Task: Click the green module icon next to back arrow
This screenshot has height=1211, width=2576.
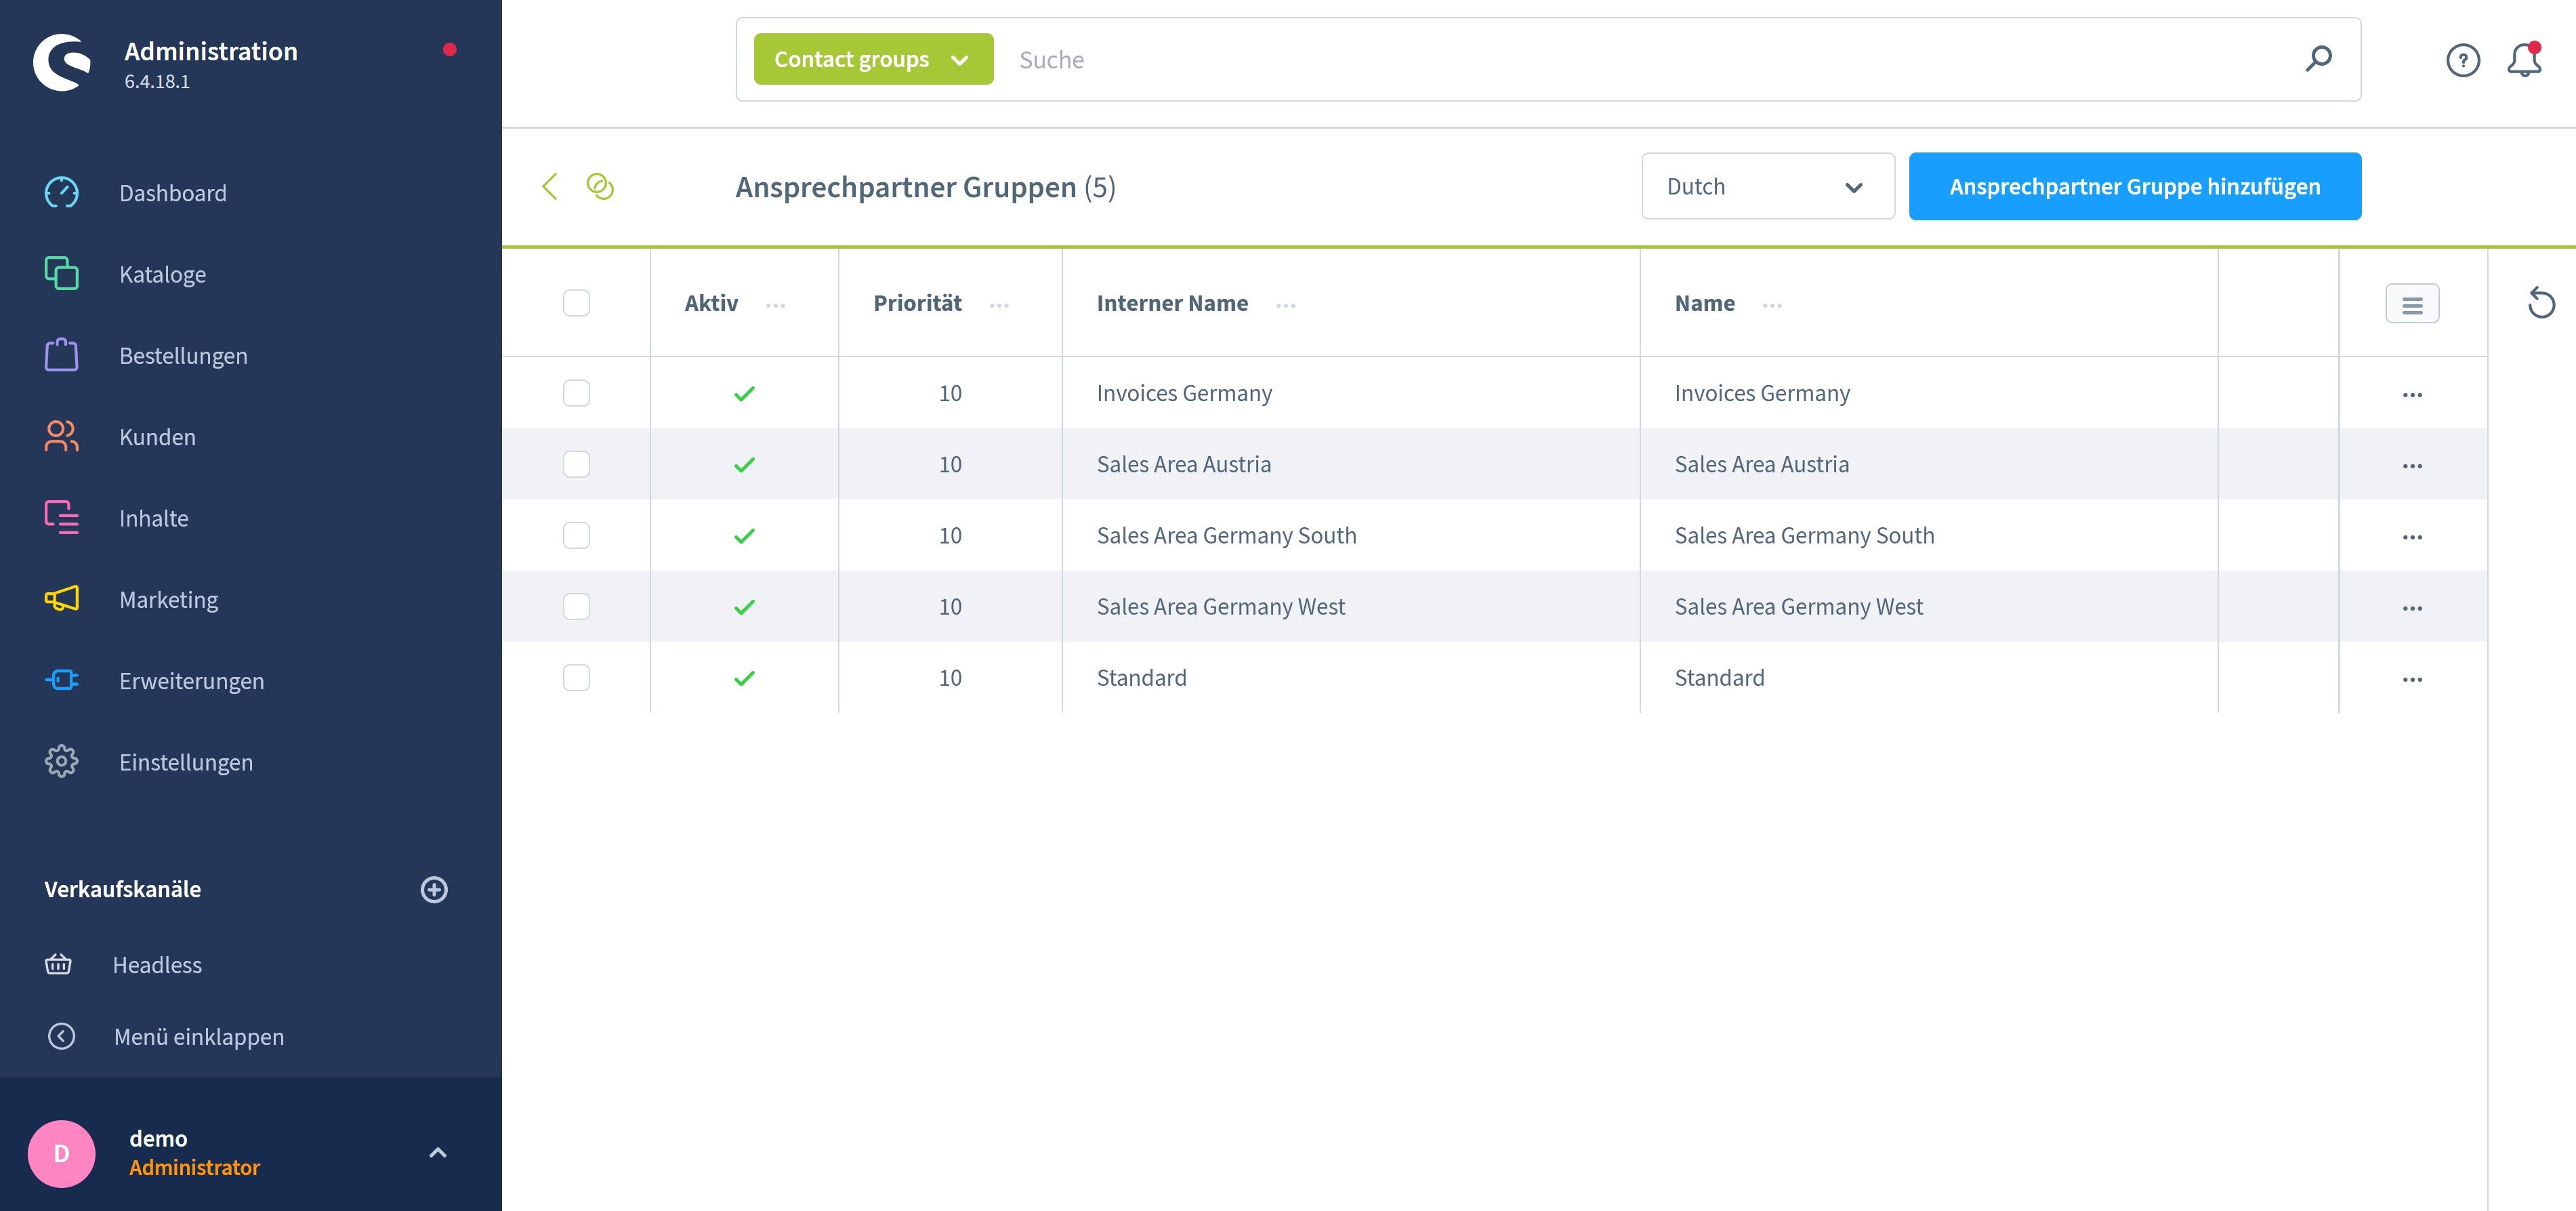Action: [x=600, y=186]
